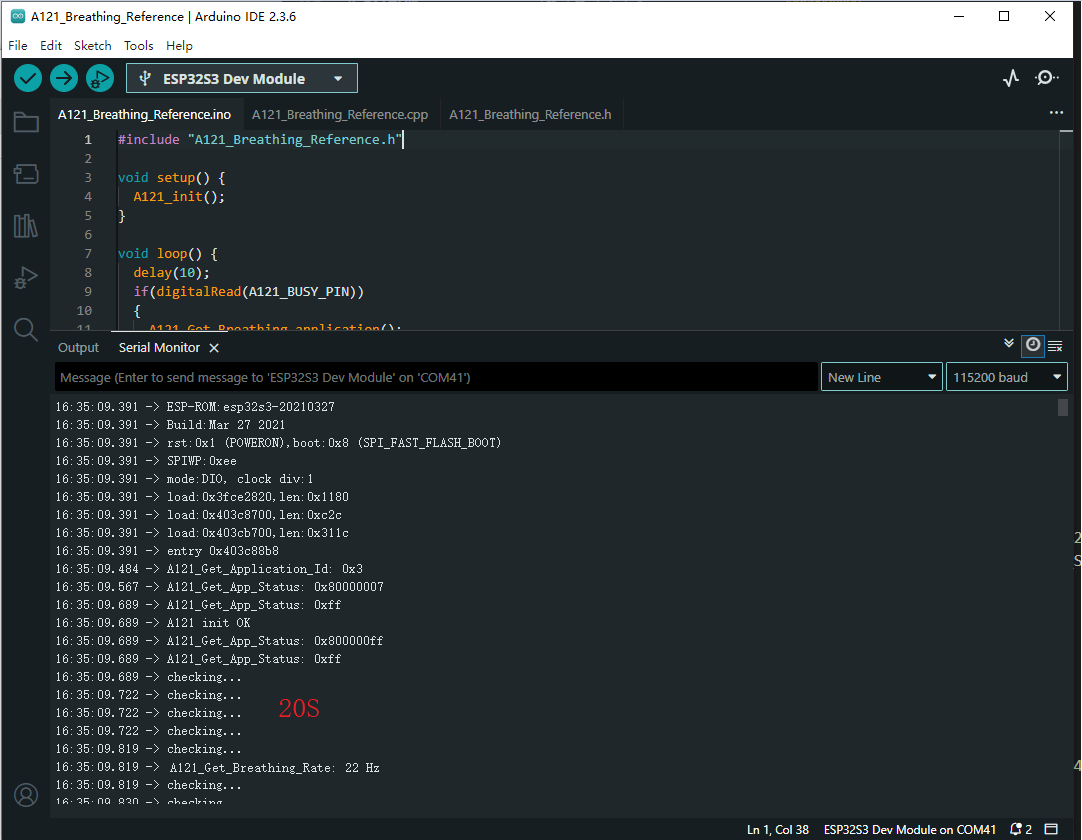Start debugging with the Debug icon
Screen dimensions: 1082x840
(x=100, y=78)
